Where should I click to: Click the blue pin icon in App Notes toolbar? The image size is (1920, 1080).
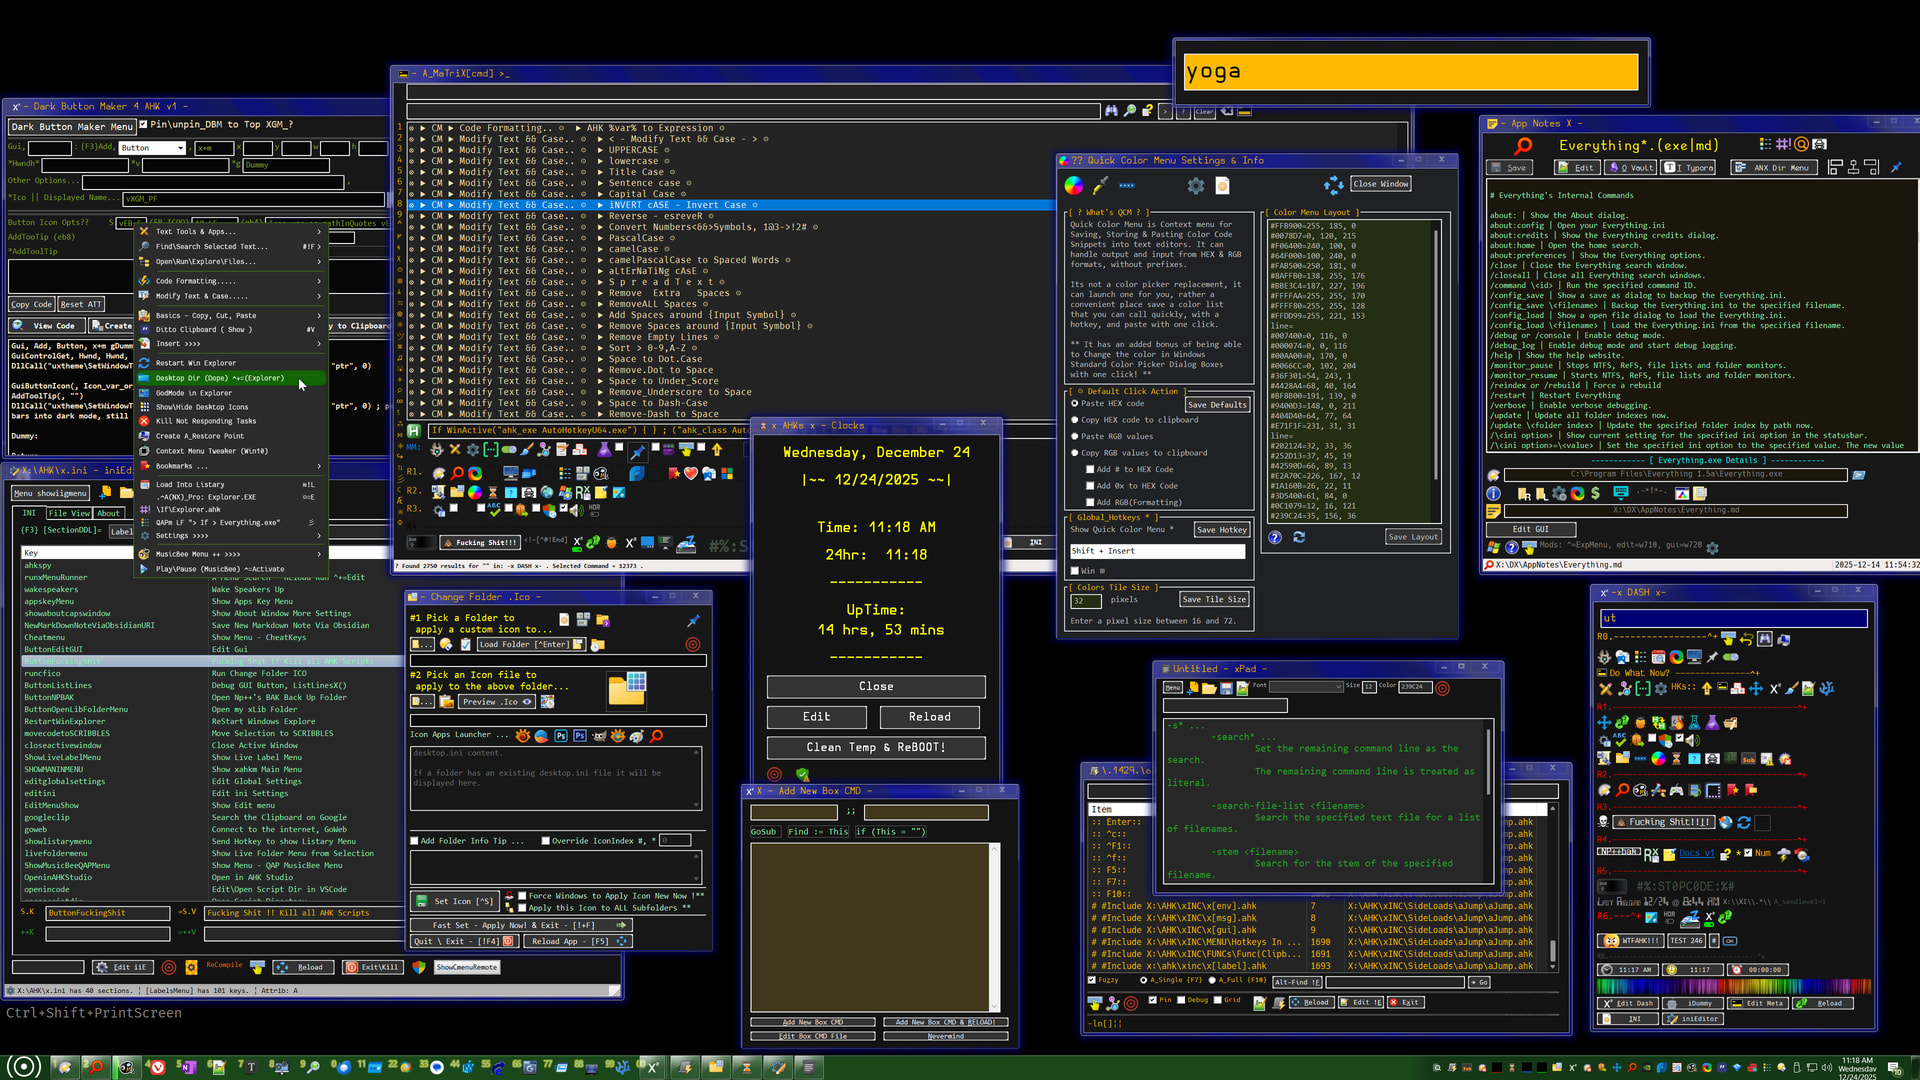[1896, 168]
